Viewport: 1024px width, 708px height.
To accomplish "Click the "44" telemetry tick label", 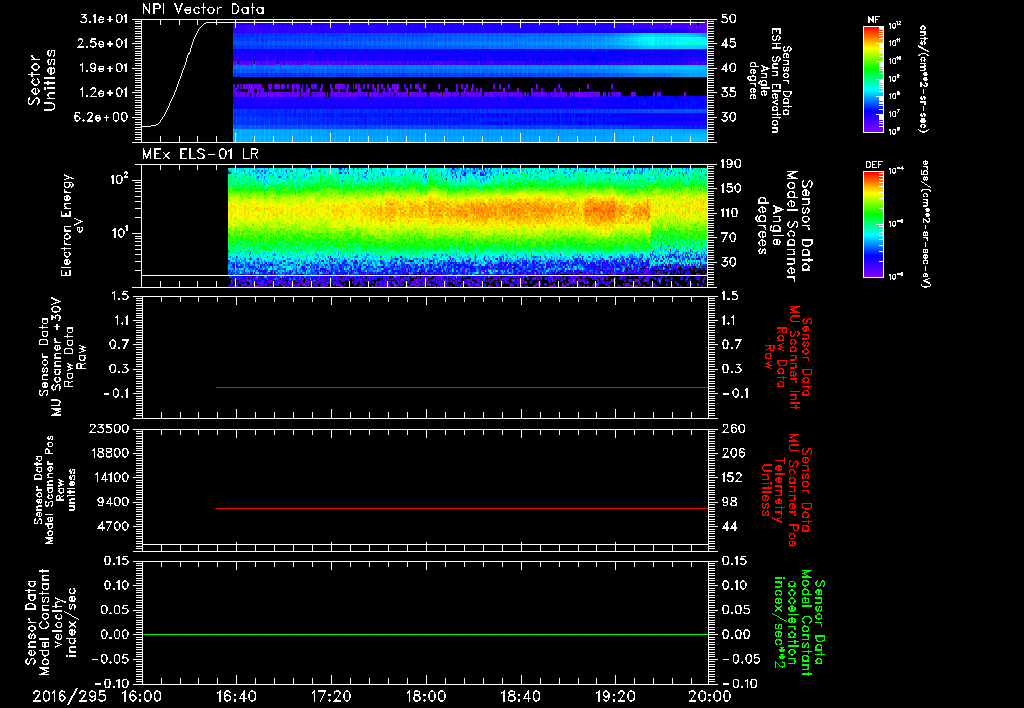I will coord(729,526).
